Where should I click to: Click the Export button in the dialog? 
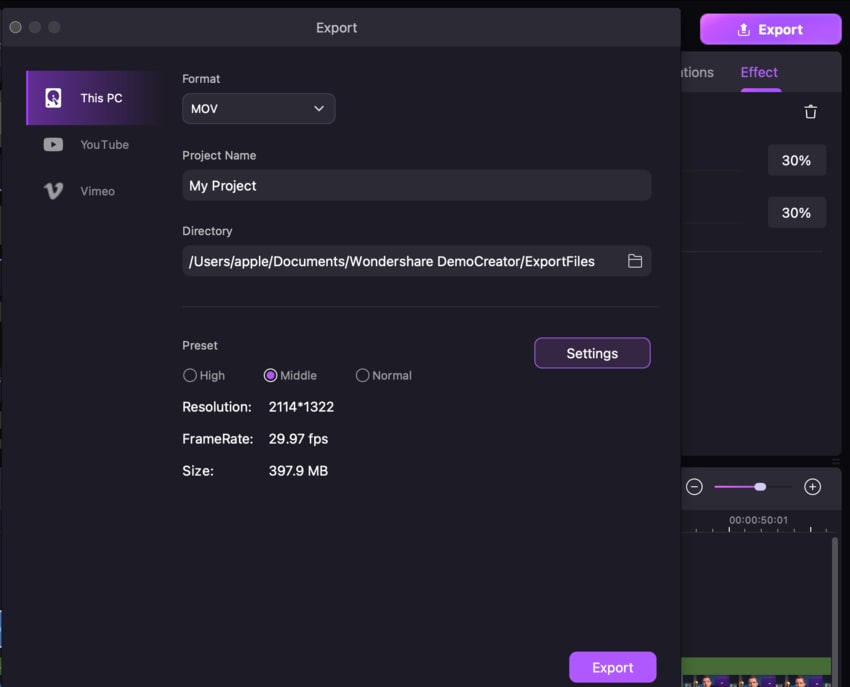613,667
